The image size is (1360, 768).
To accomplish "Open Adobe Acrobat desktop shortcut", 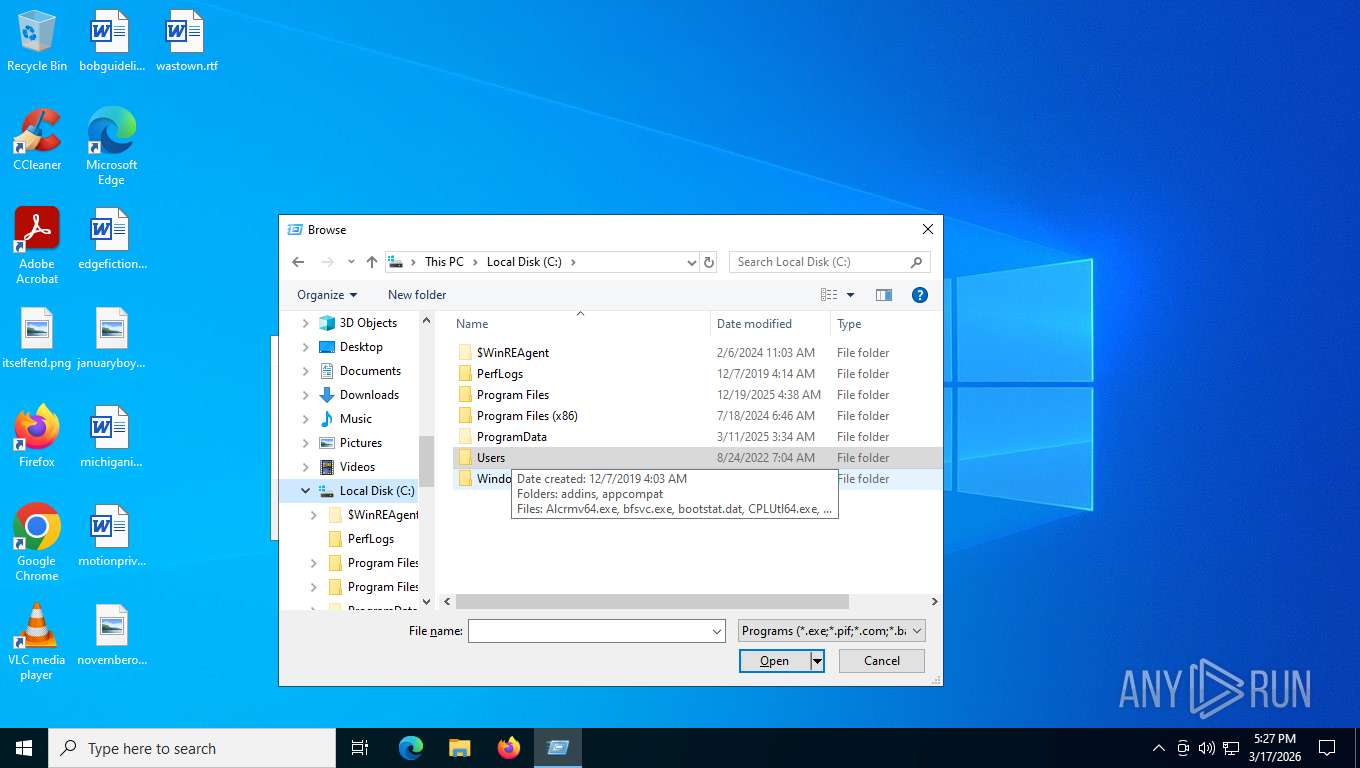I will [37, 246].
